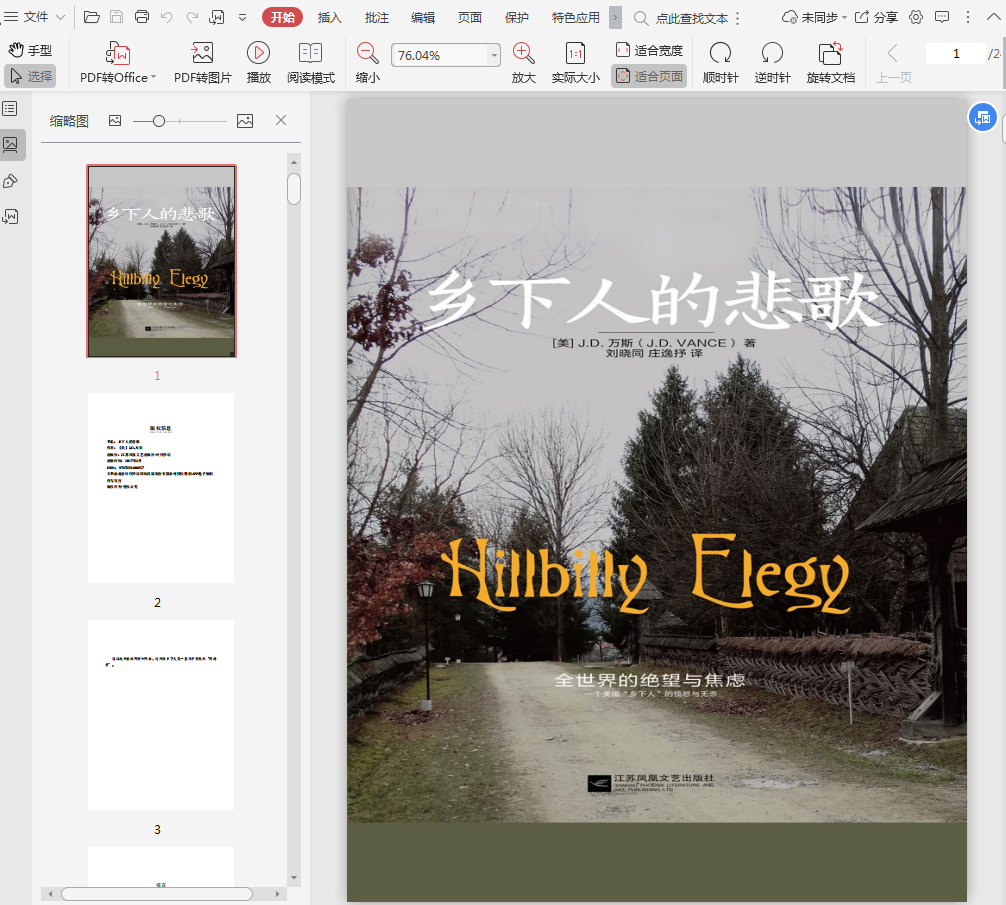Select page 2 thumbnail
Image resolution: width=1006 pixels, height=905 pixels.
[x=161, y=488]
